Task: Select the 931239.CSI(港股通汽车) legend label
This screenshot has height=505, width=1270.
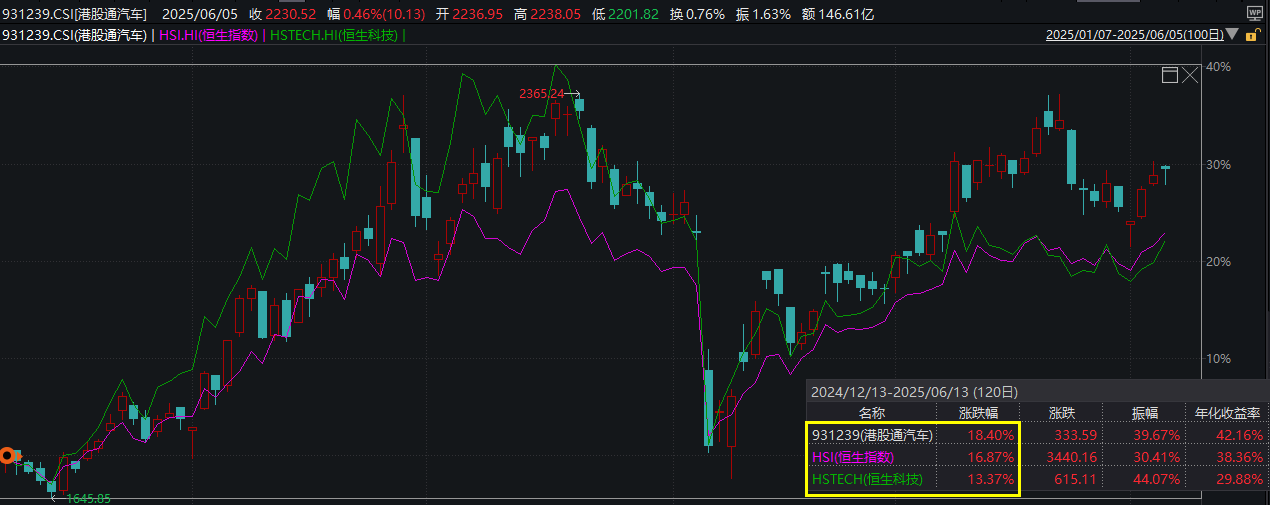Action: [75, 35]
